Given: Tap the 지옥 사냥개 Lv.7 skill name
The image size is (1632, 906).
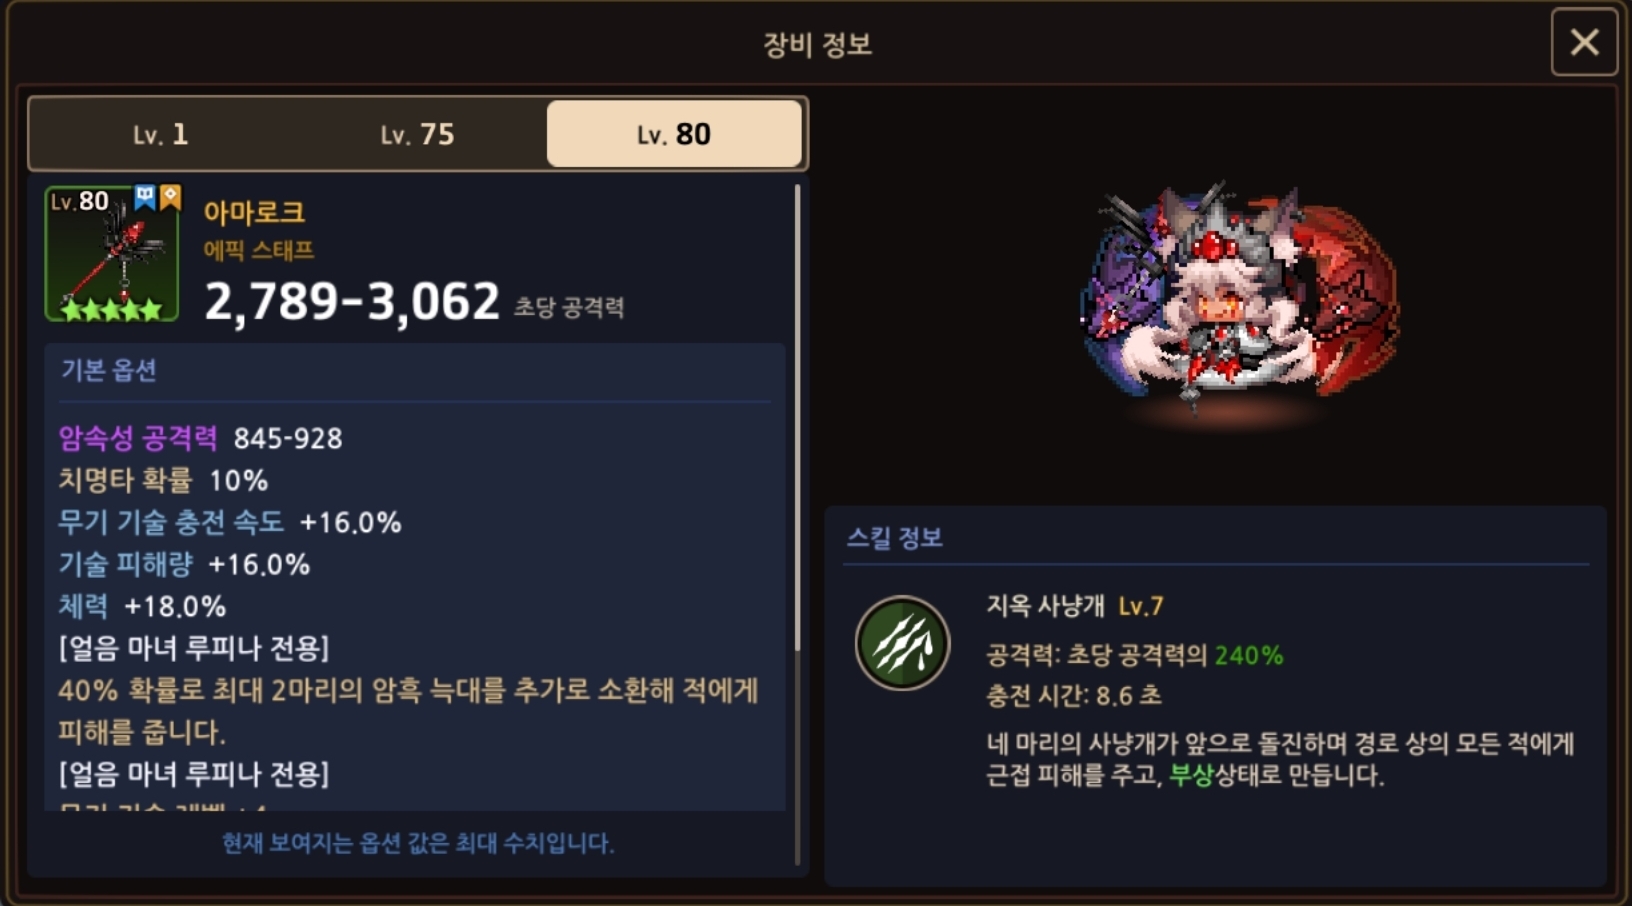Looking at the screenshot, I should tap(1075, 606).
